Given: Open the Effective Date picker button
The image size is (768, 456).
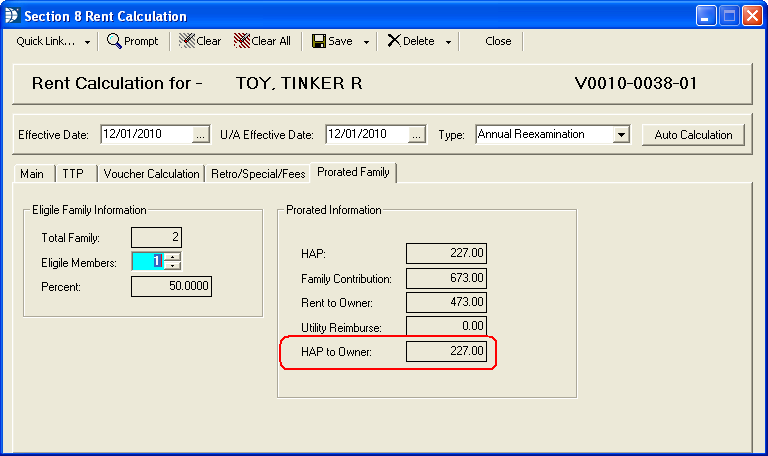Looking at the screenshot, I should (x=200, y=135).
